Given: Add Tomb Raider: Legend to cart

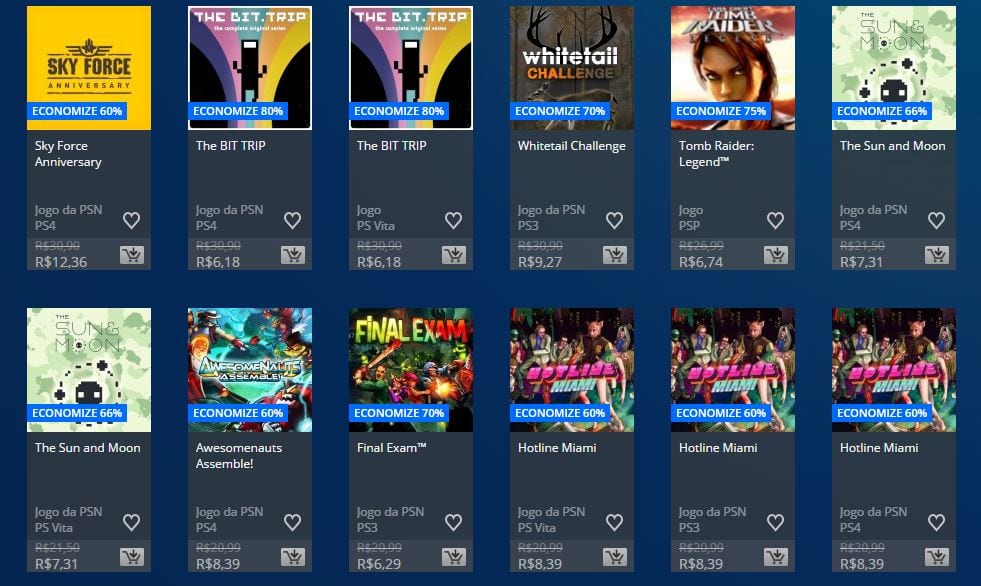Looking at the screenshot, I should [x=776, y=255].
